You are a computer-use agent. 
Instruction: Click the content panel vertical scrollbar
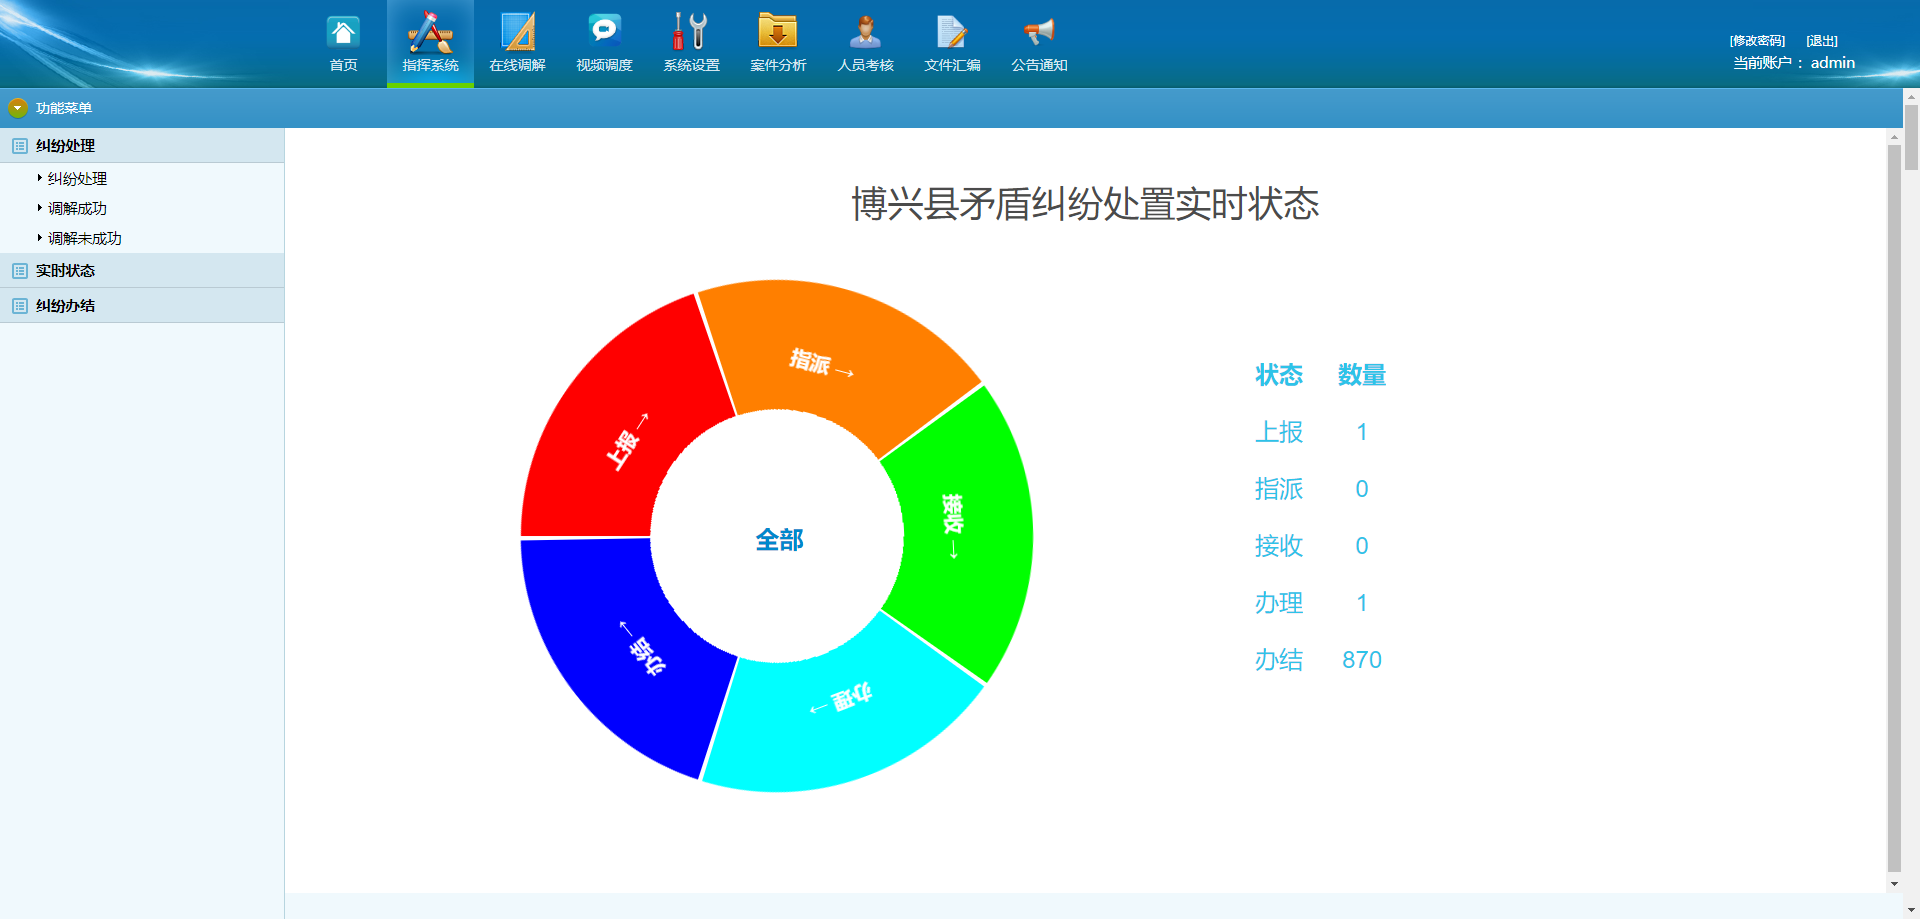pyautogui.click(x=1894, y=500)
